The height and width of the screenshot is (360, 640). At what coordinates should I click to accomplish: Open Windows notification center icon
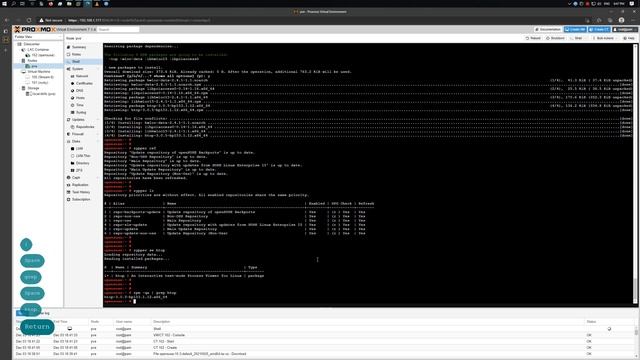[x=632, y=4]
